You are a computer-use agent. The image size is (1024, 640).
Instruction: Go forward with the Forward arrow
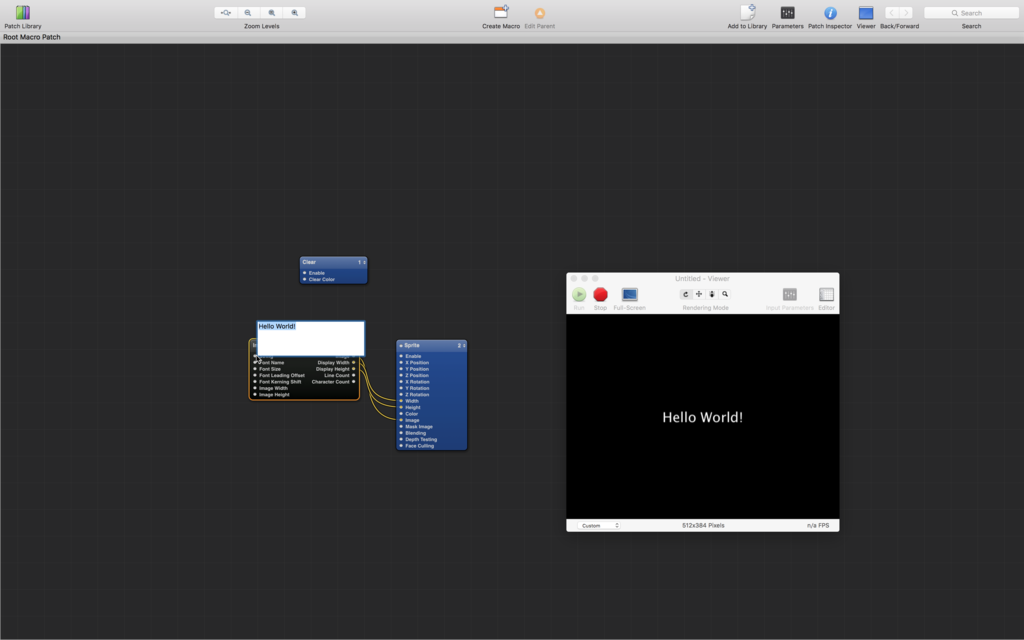tap(906, 12)
